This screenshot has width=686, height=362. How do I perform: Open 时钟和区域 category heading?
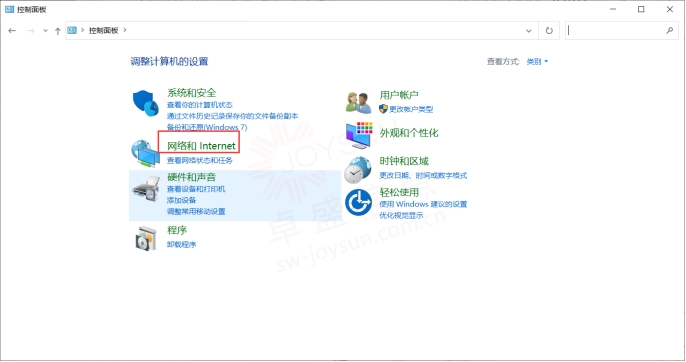pos(404,162)
